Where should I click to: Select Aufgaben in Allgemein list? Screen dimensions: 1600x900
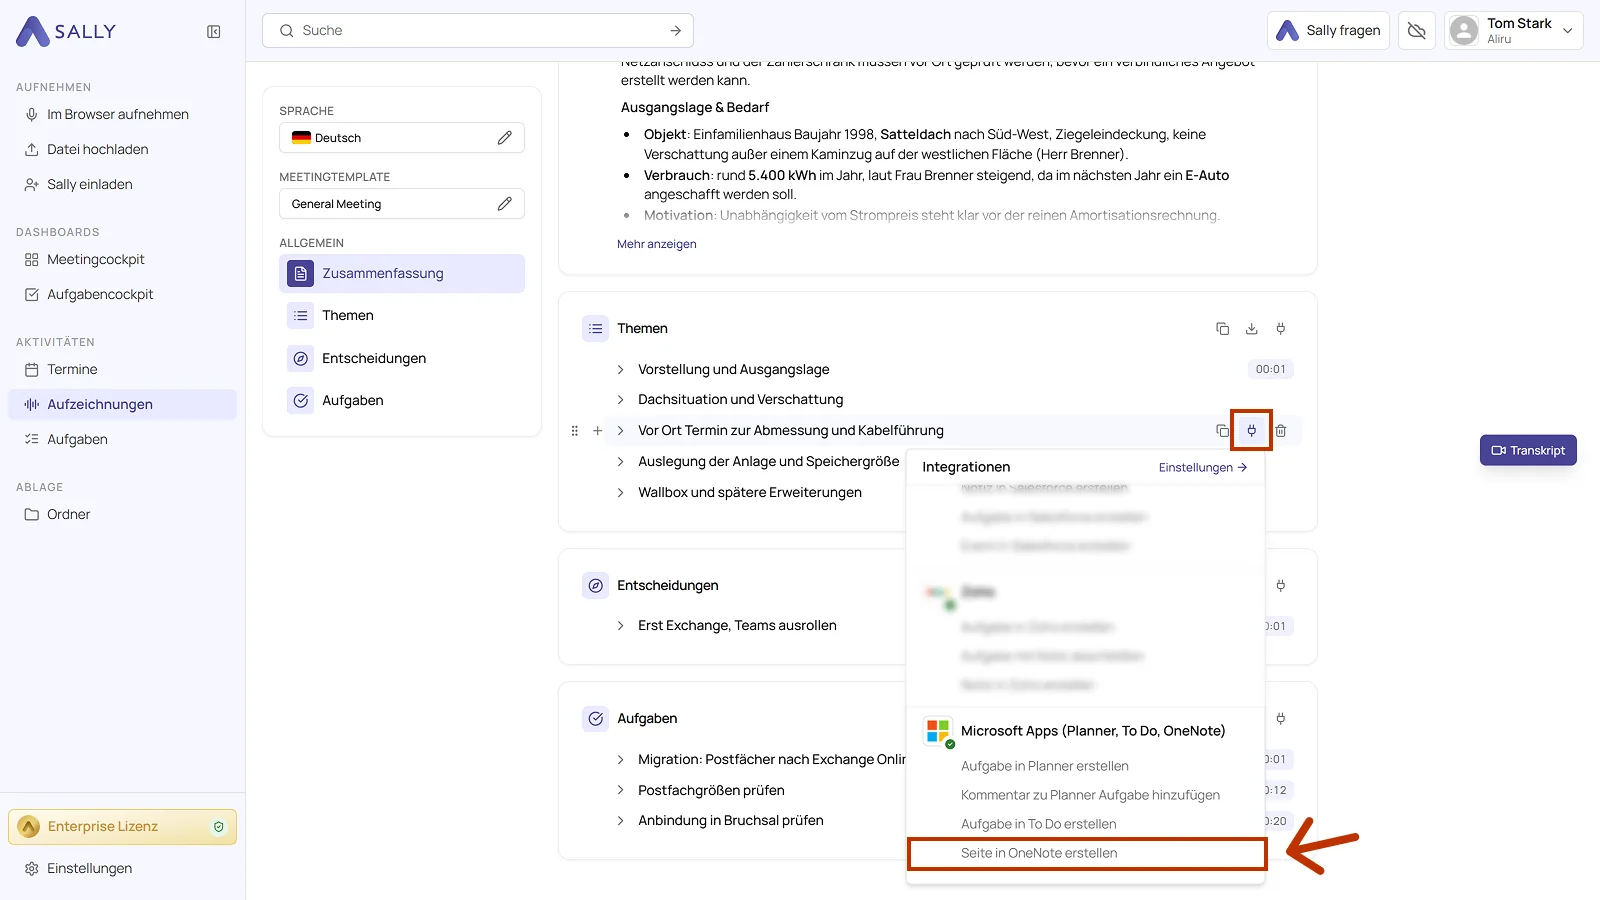point(402,401)
